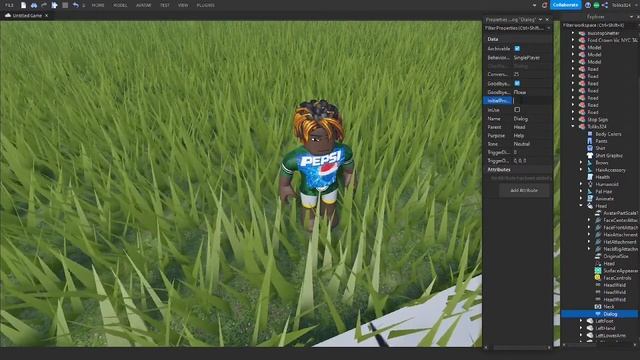The width and height of the screenshot is (640, 360).
Task: Click the BehaviorType value SinglePlayer
Action: [x=527, y=58]
